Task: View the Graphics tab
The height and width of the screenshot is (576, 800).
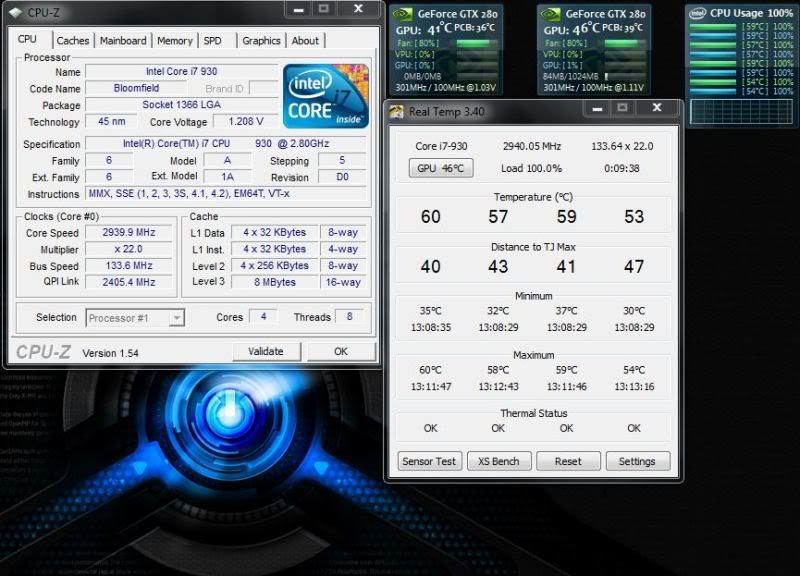Action: point(261,40)
